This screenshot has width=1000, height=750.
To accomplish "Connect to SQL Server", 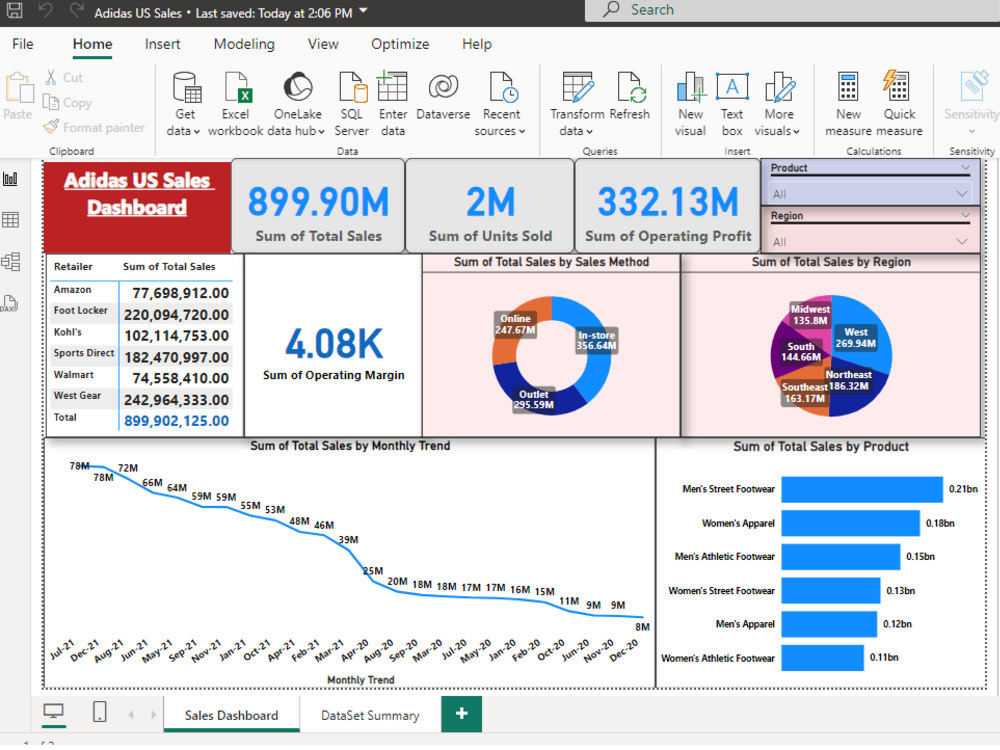I will tap(351, 104).
